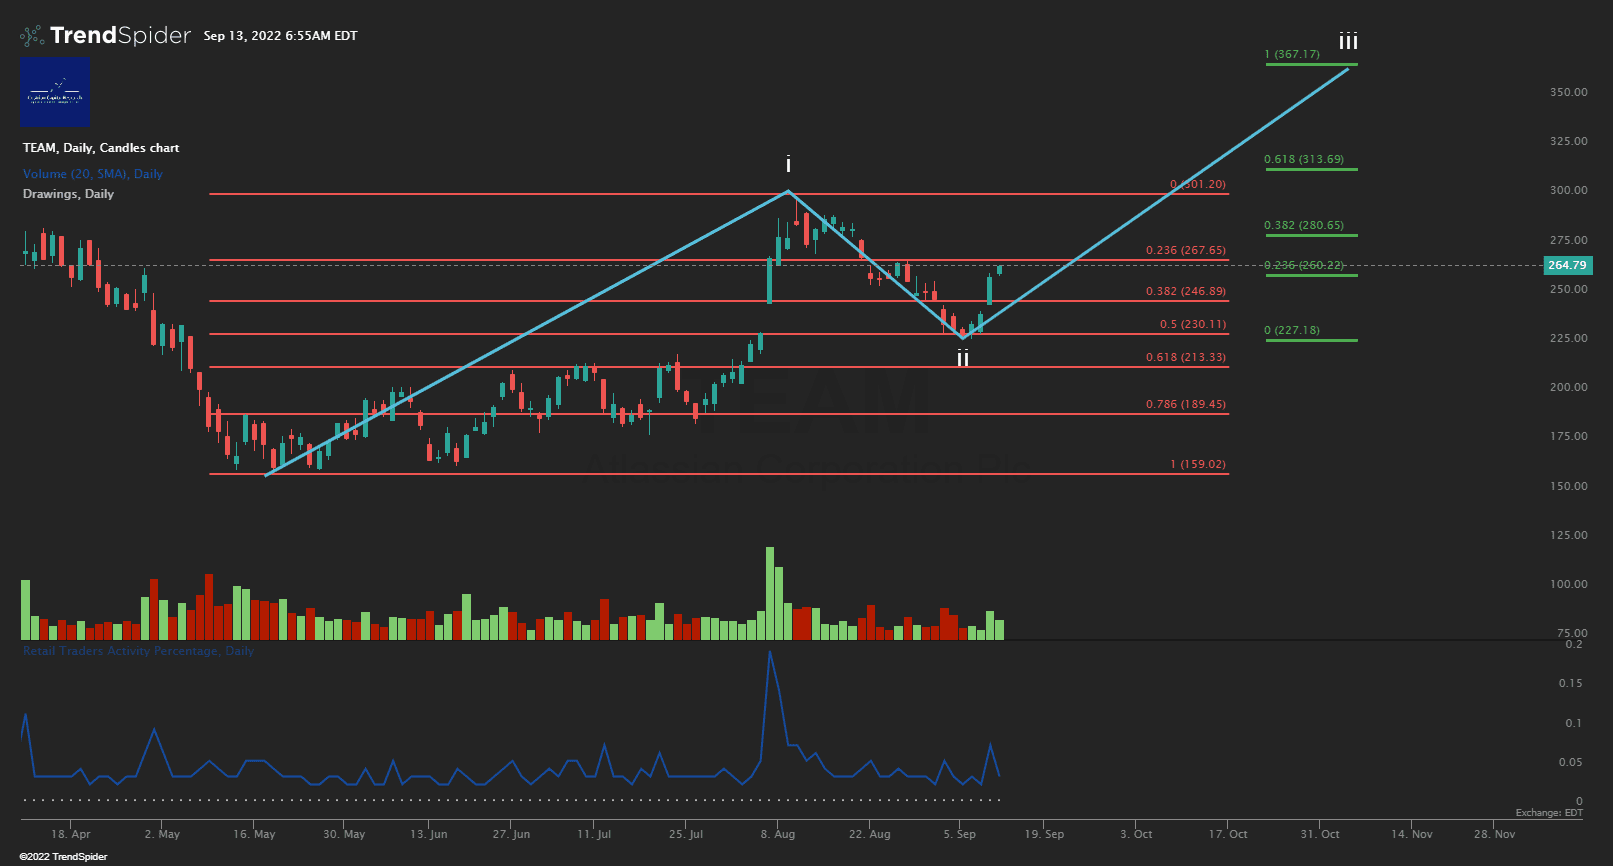Select the wave 'iii' projection label
1613x866 pixels.
[x=1348, y=41]
